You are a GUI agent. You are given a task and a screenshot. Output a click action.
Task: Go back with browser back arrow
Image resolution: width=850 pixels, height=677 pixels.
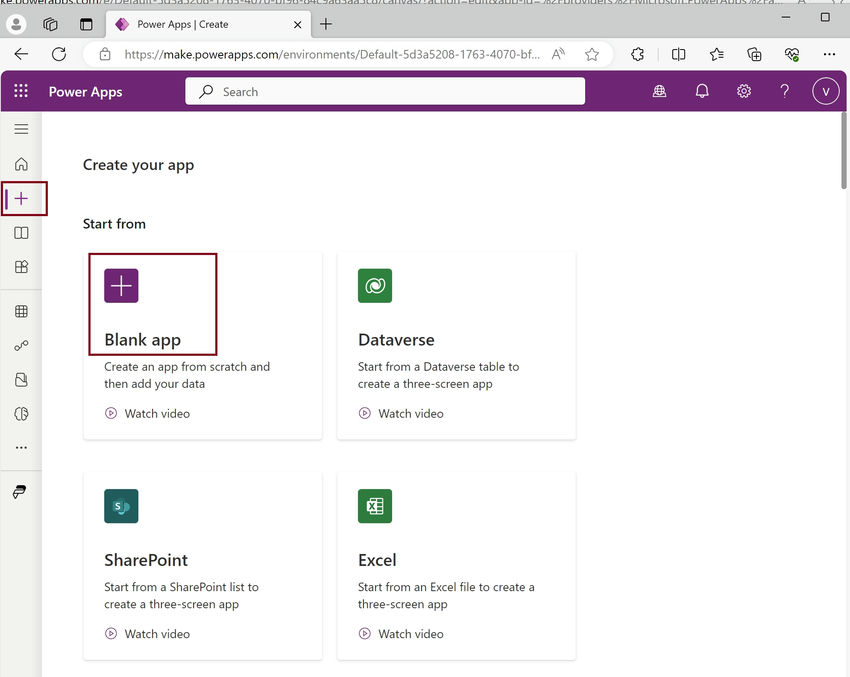pyautogui.click(x=21, y=54)
